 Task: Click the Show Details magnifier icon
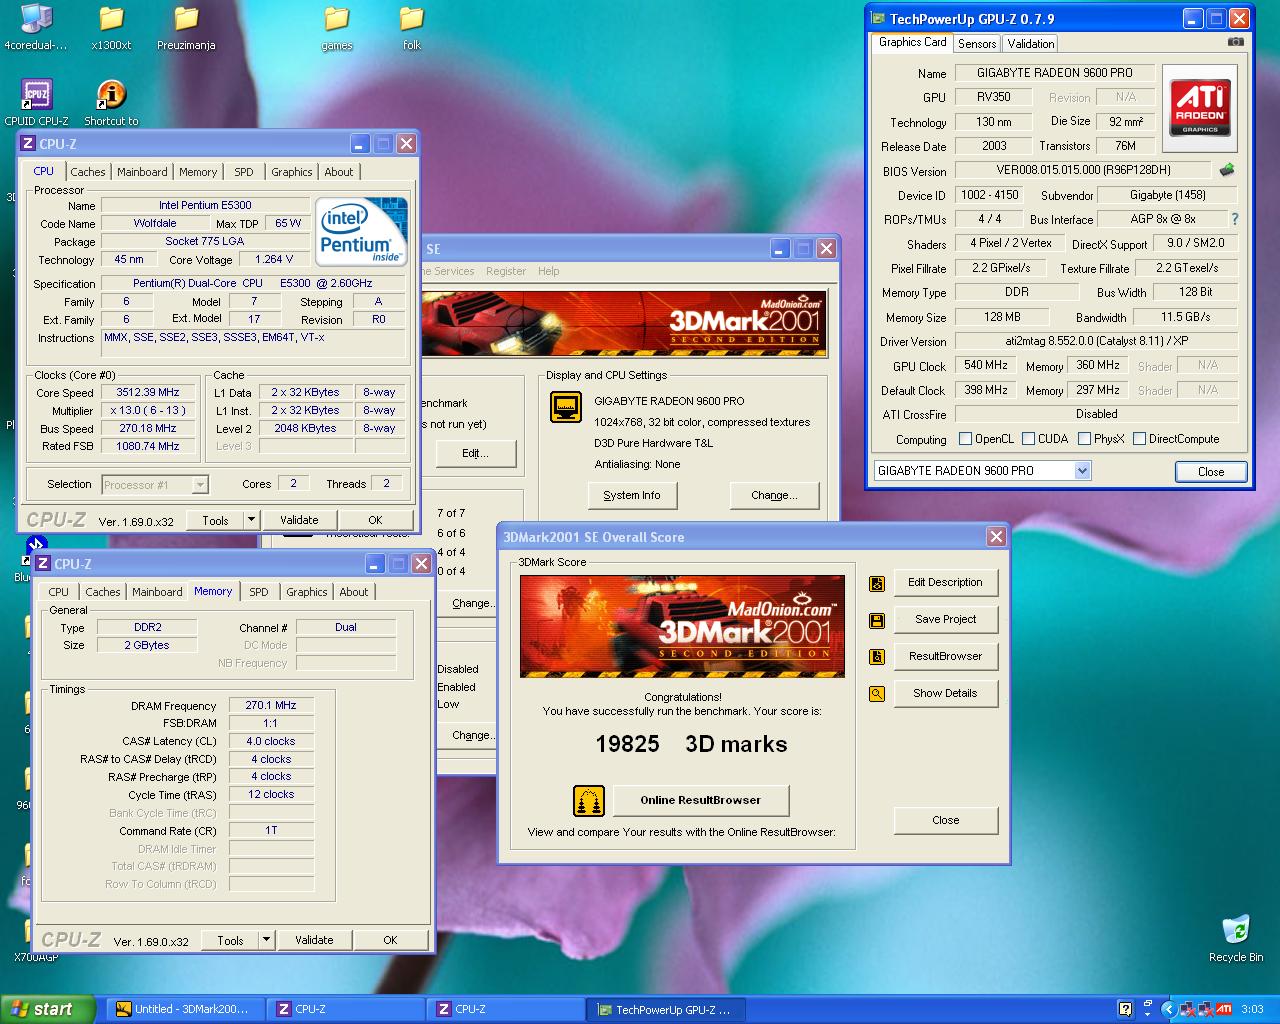point(877,694)
